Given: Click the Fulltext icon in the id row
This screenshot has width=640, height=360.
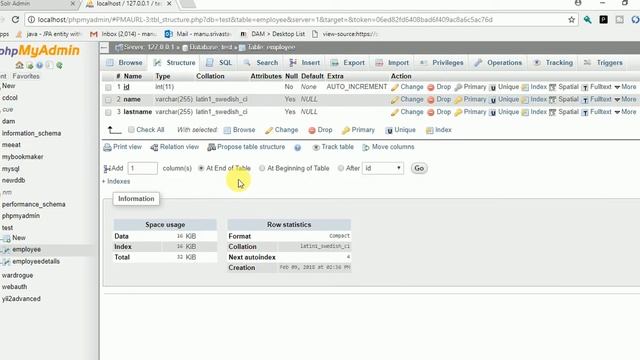Looking at the screenshot, I should pos(585,87).
